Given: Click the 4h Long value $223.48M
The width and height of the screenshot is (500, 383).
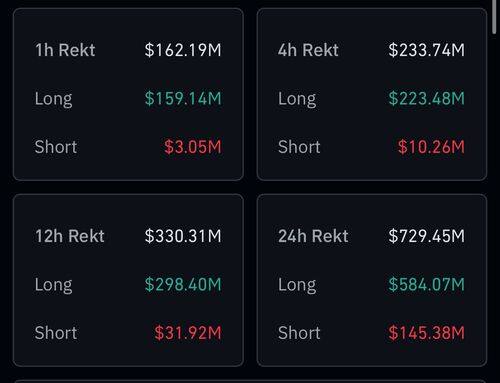Looking at the screenshot, I should [x=427, y=99].
